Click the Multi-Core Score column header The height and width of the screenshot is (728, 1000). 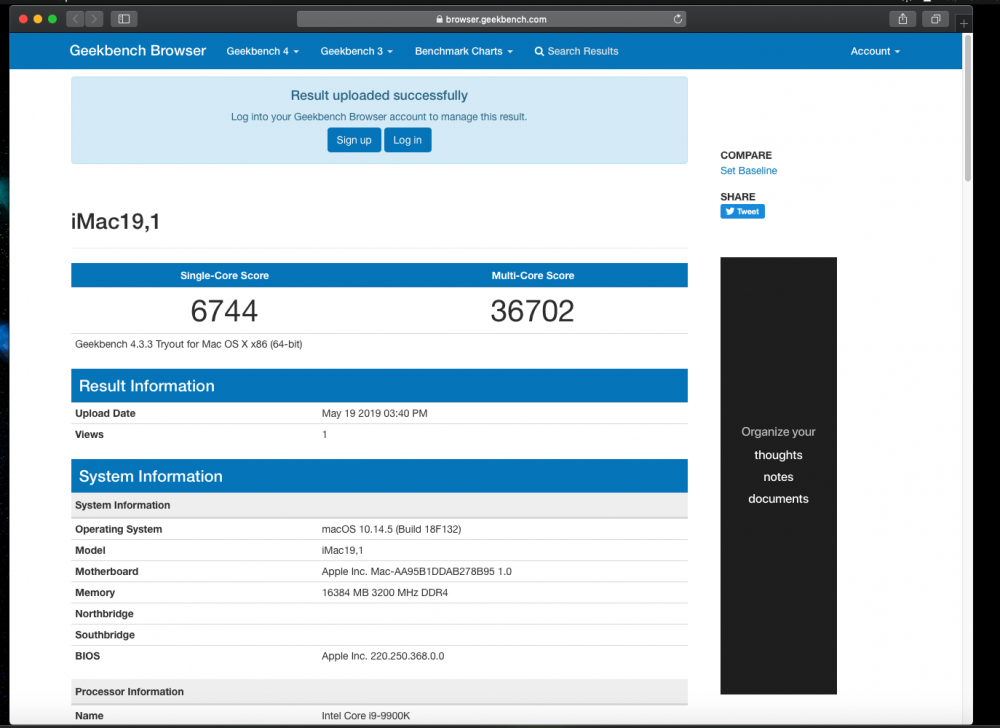click(x=533, y=275)
